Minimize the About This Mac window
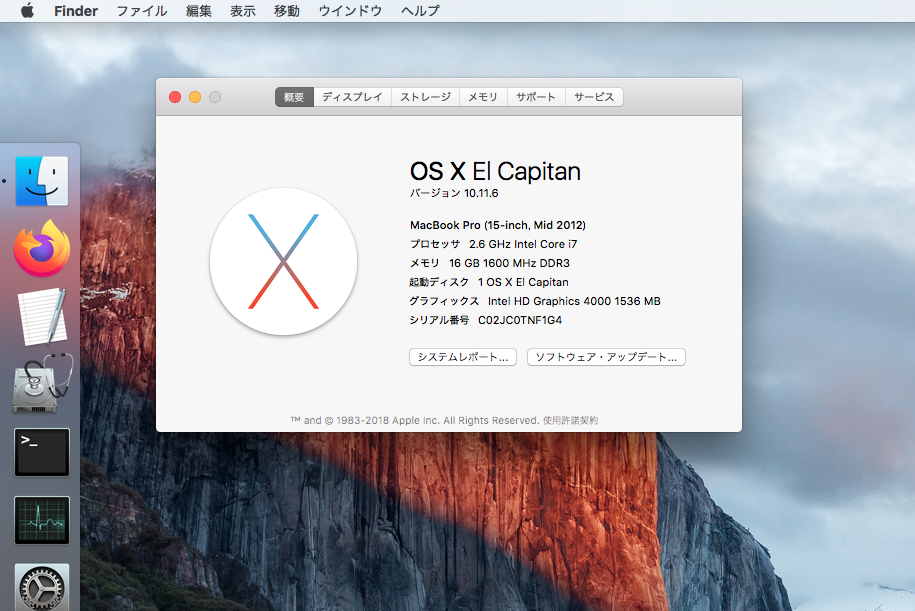 (x=195, y=97)
